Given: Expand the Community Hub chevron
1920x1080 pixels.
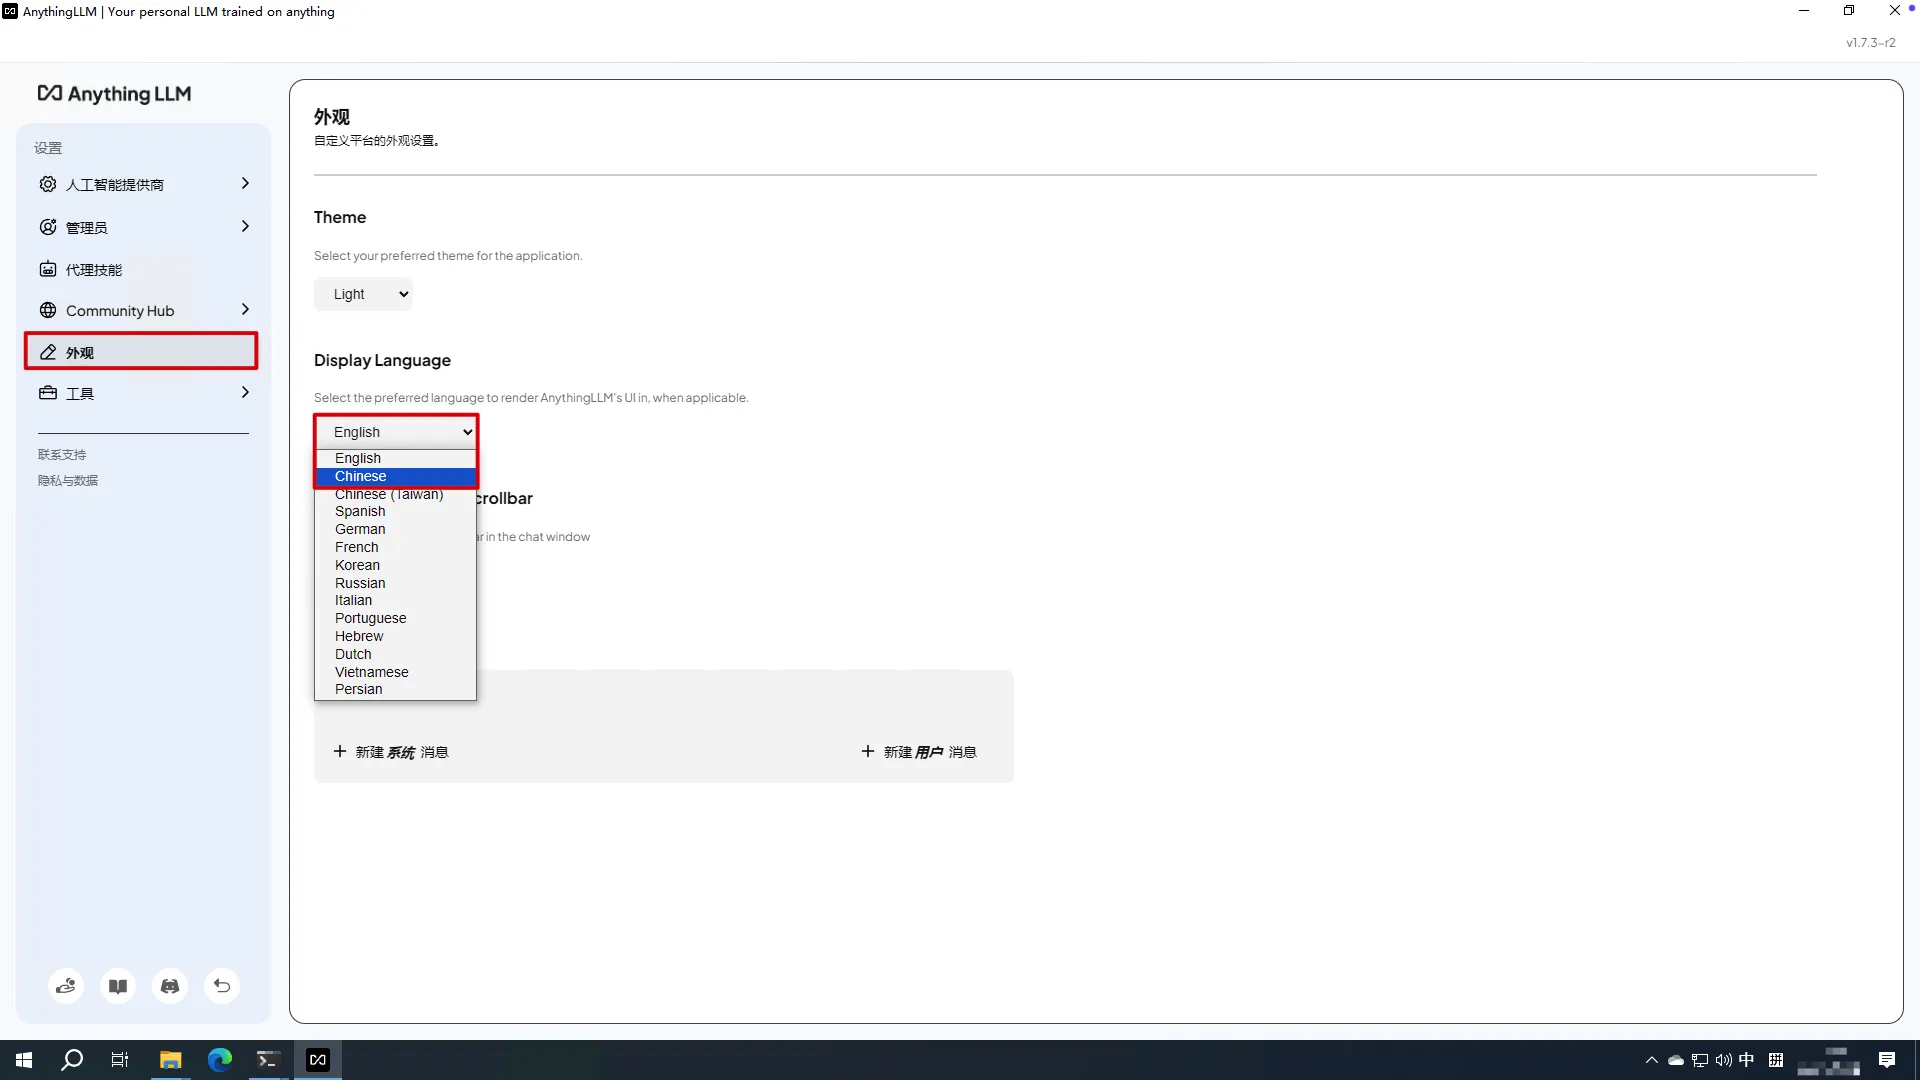Looking at the screenshot, I should point(245,310).
